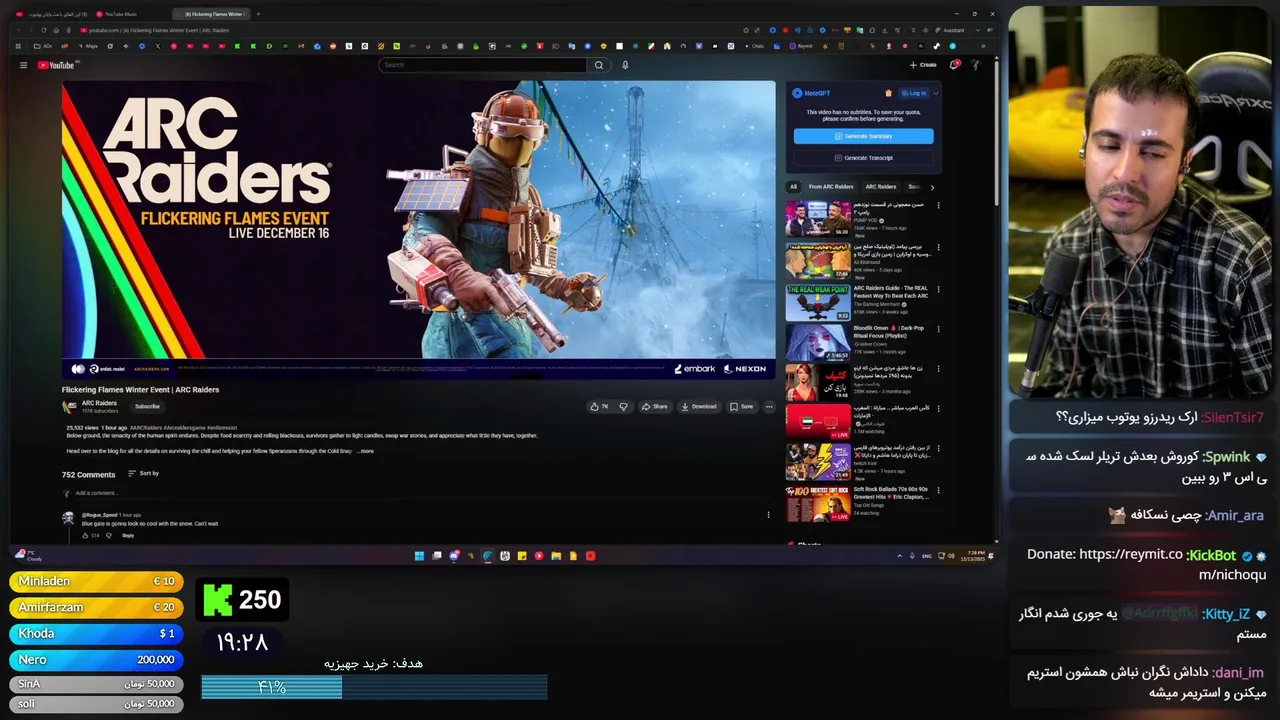1280x720 pixels.
Task: Expand the description with ...more
Action: point(365,451)
